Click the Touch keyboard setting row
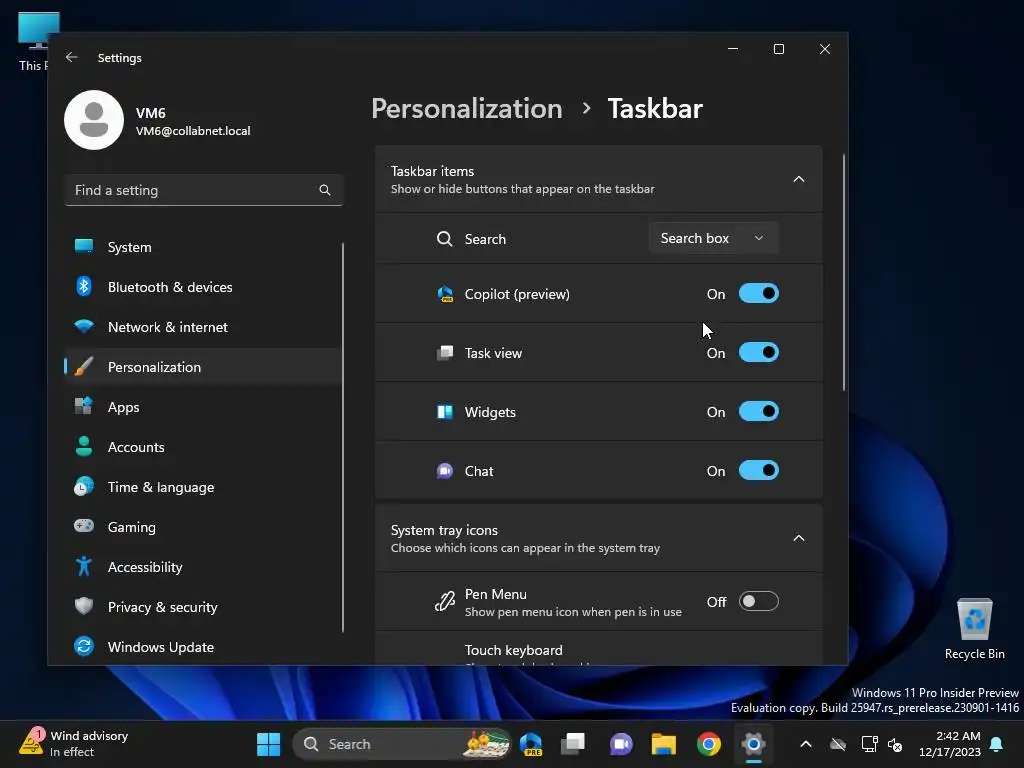Image resolution: width=1024 pixels, height=768 pixels. pos(599,650)
